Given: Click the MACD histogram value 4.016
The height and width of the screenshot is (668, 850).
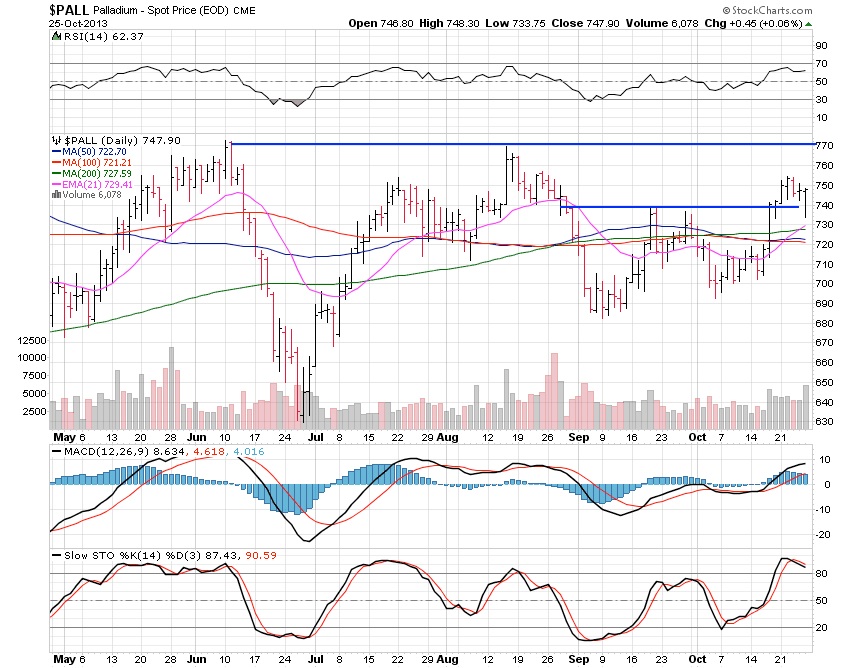Looking at the screenshot, I should pyautogui.click(x=249, y=452).
